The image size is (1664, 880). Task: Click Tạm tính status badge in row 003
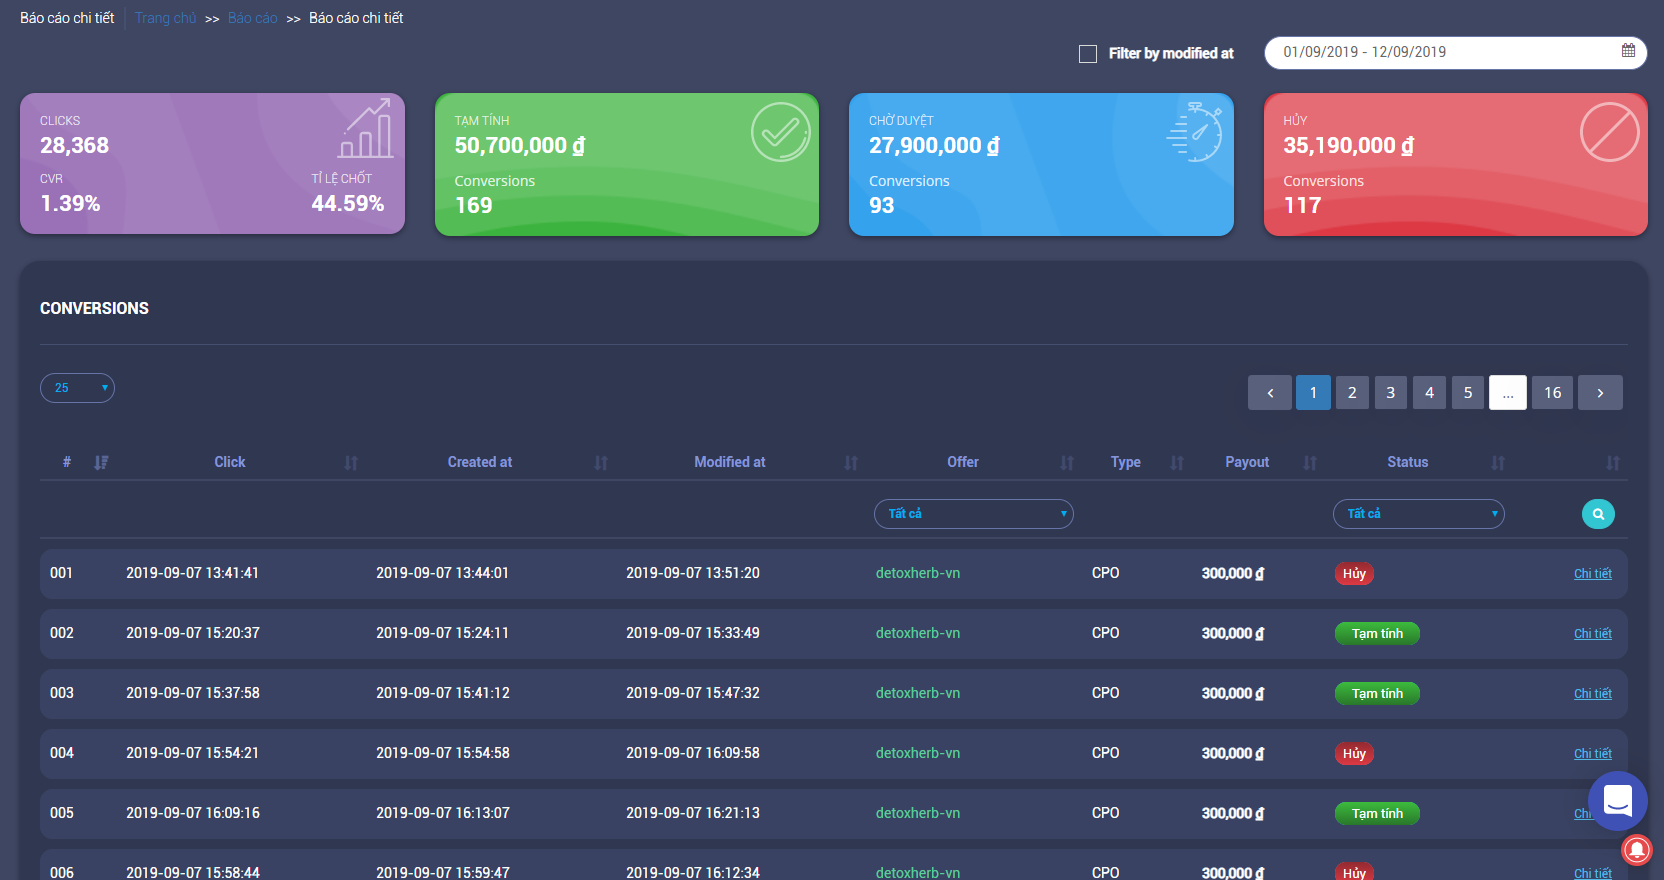pos(1377,694)
